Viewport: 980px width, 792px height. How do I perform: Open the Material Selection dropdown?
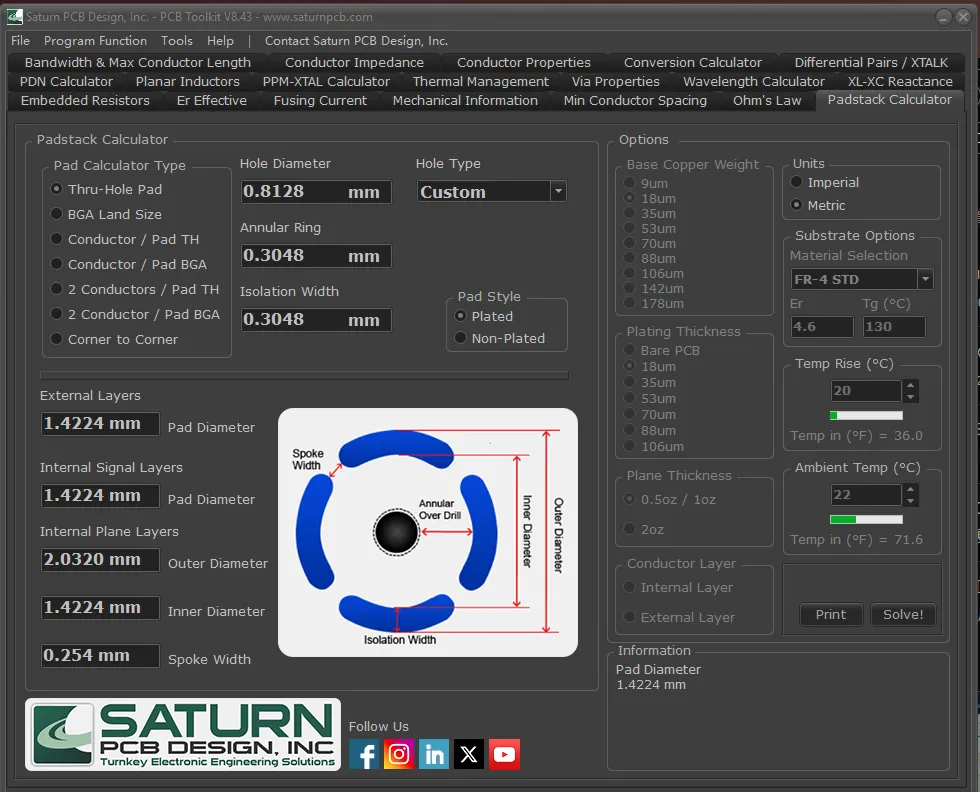click(x=926, y=279)
